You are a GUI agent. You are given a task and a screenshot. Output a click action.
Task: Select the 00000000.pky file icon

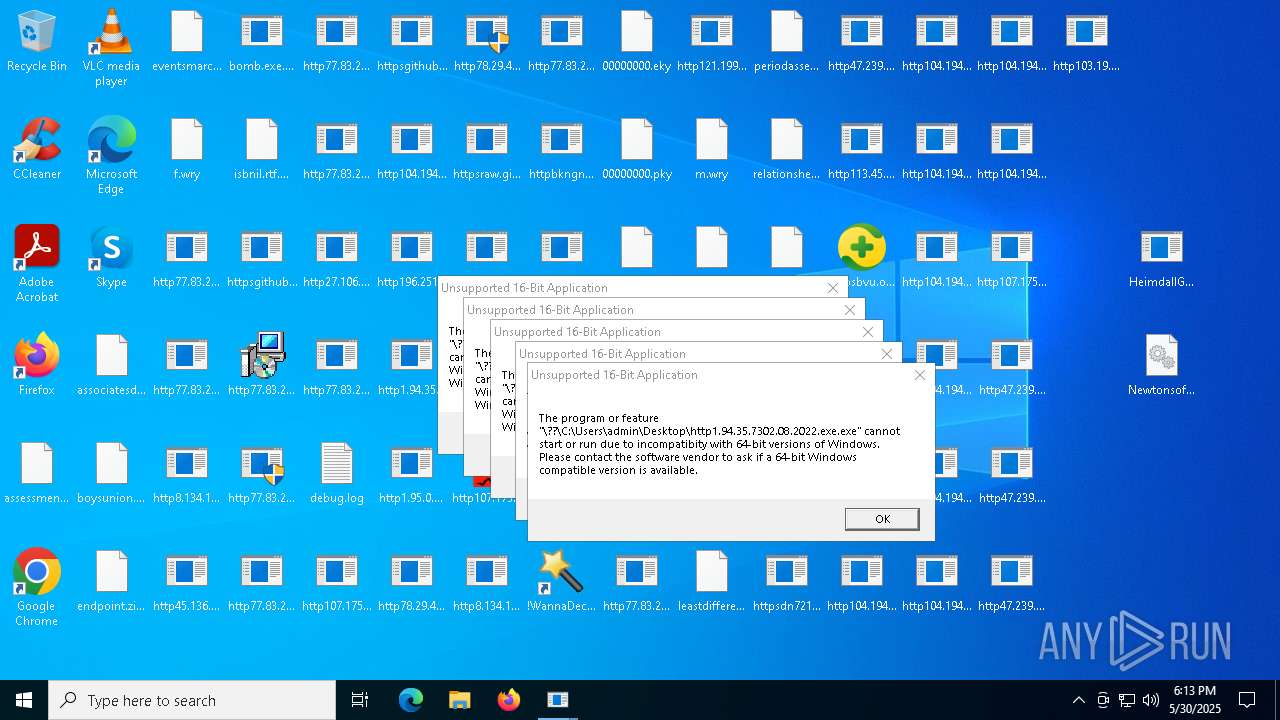click(x=637, y=149)
